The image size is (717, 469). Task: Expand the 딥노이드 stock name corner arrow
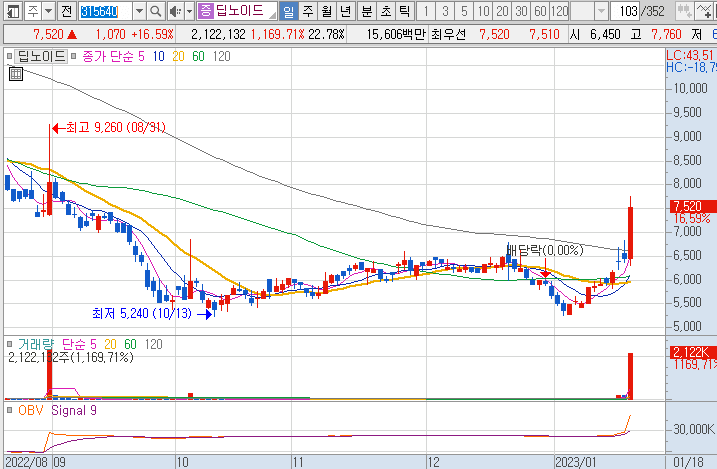click(273, 16)
